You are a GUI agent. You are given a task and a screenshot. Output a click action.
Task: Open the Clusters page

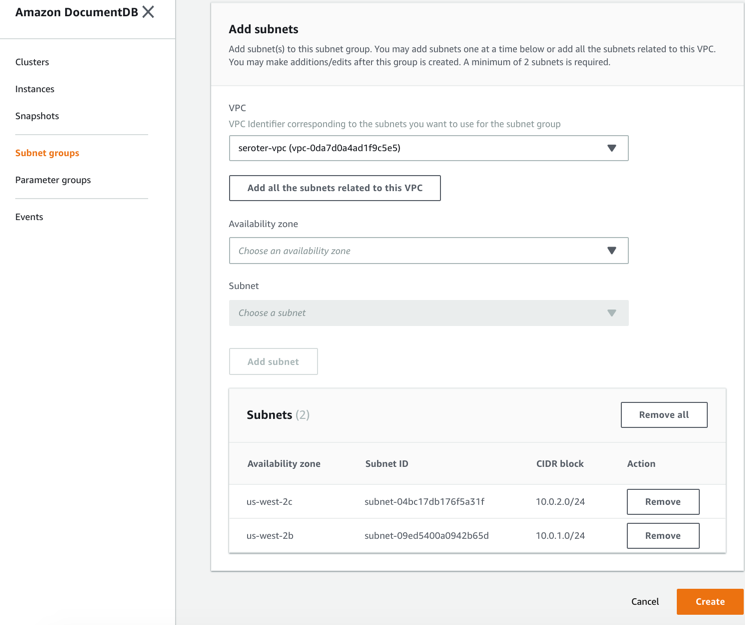tap(32, 62)
